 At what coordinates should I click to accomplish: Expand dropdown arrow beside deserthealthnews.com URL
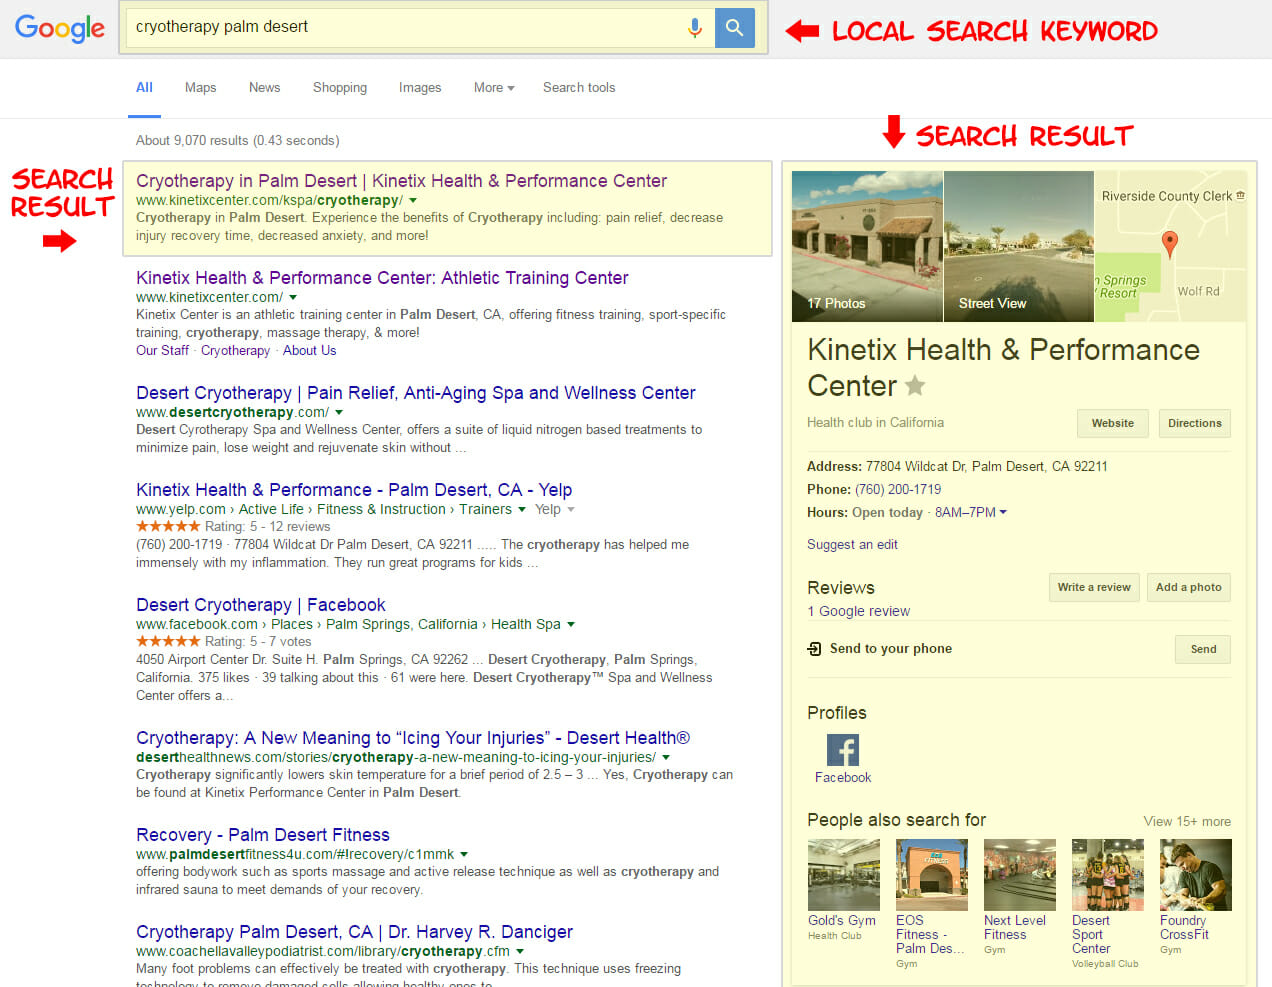pos(666,758)
